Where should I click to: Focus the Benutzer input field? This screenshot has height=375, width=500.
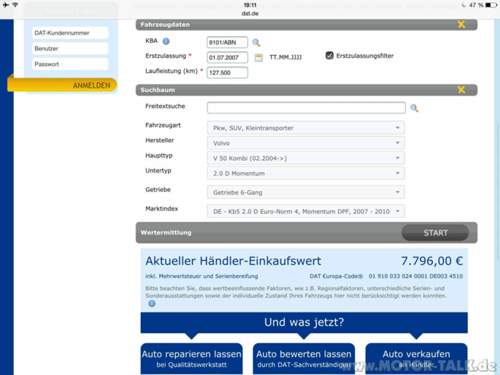point(70,49)
